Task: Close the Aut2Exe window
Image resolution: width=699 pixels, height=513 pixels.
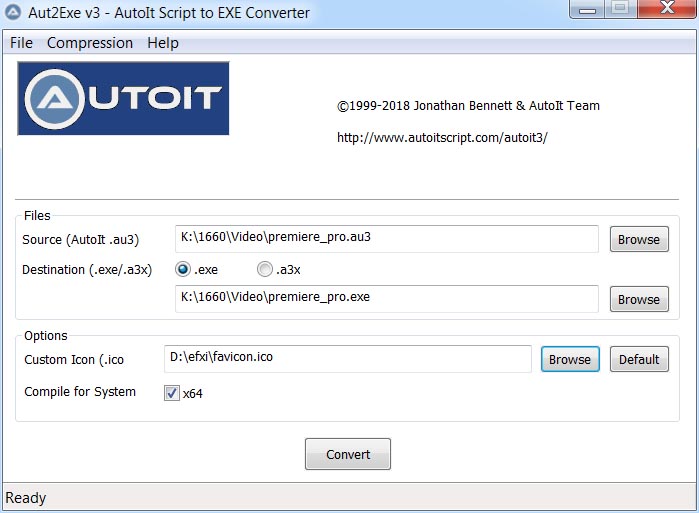Action: point(667,9)
